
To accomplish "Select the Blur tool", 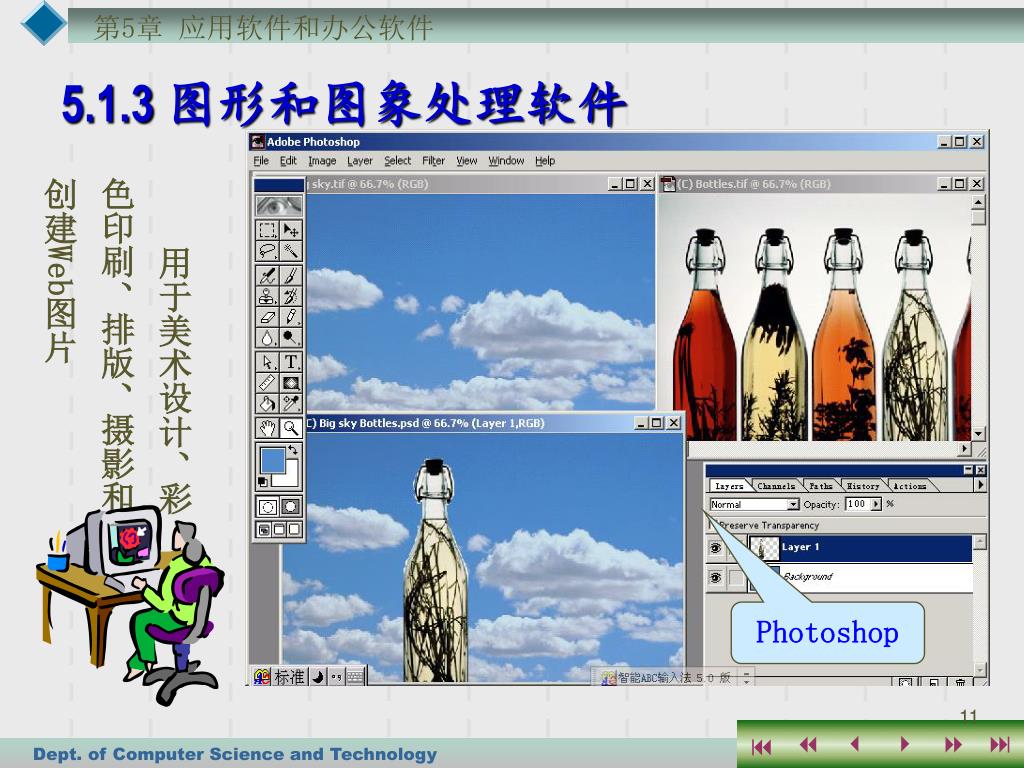I will pos(267,338).
